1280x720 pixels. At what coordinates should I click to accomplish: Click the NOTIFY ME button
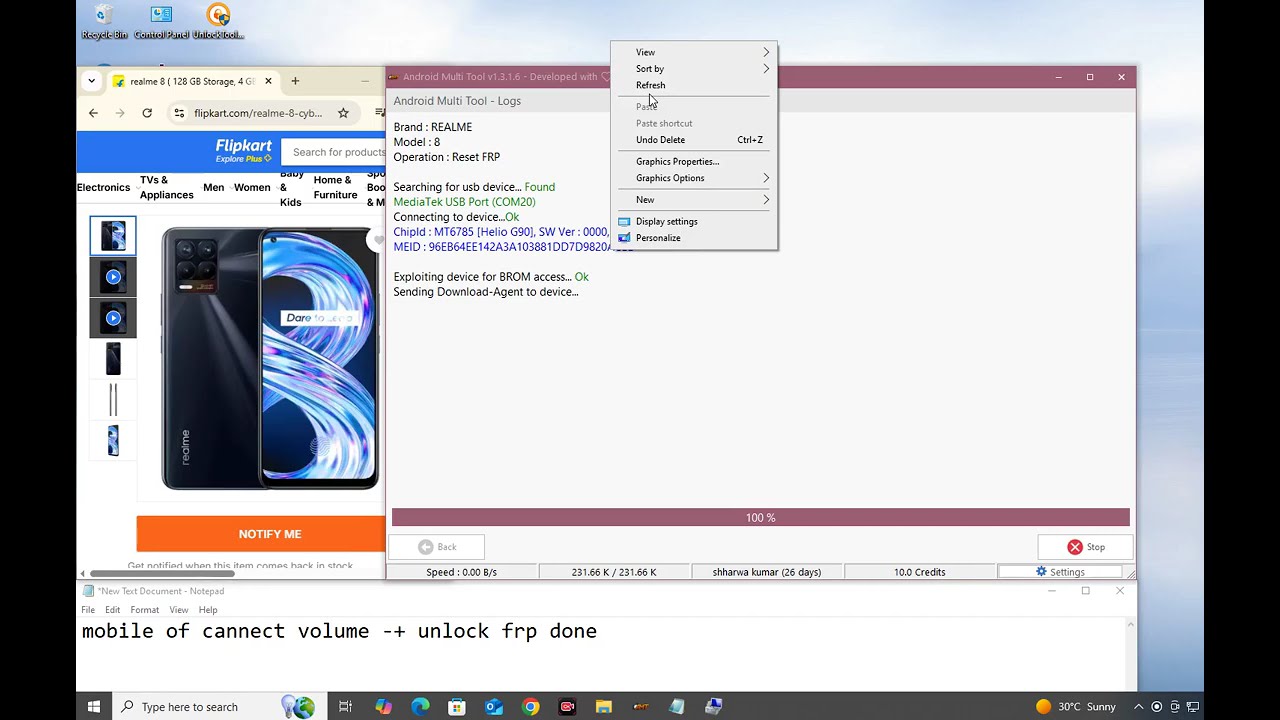click(x=261, y=534)
